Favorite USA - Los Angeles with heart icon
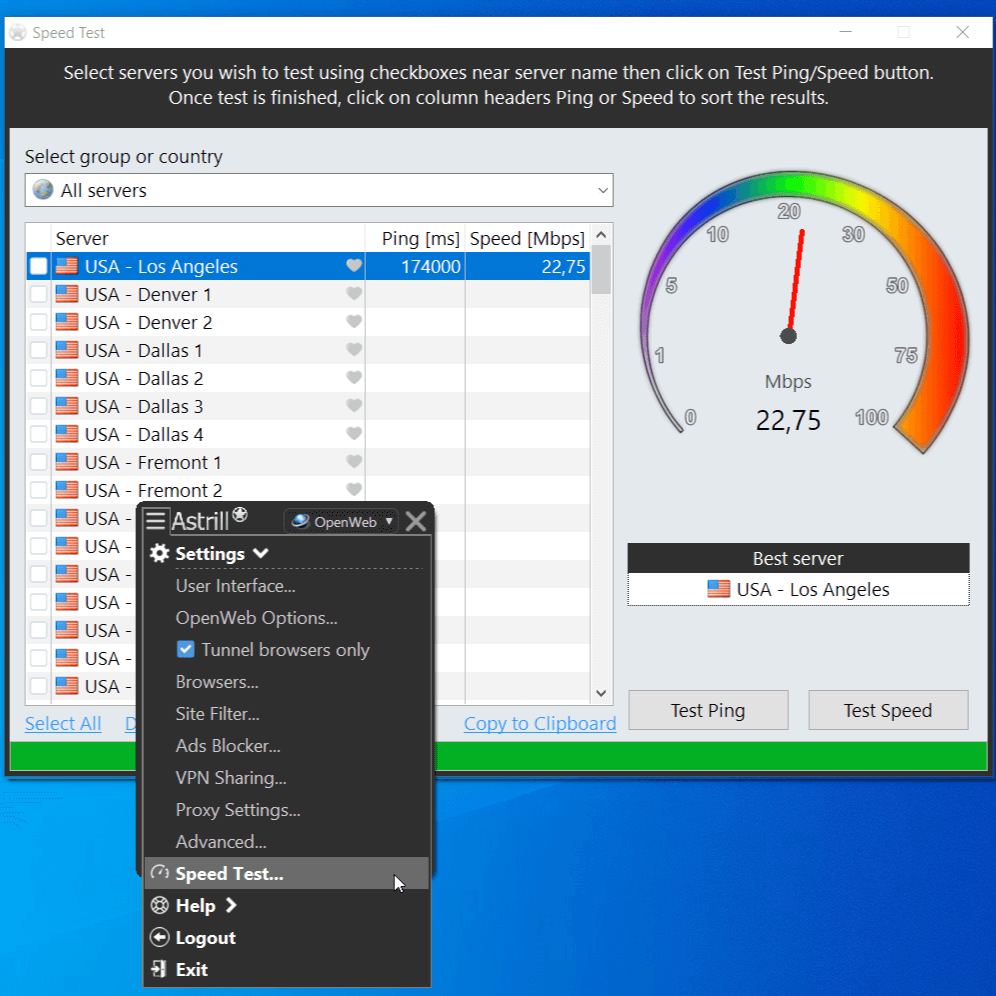This screenshot has height=996, width=996. tap(354, 266)
